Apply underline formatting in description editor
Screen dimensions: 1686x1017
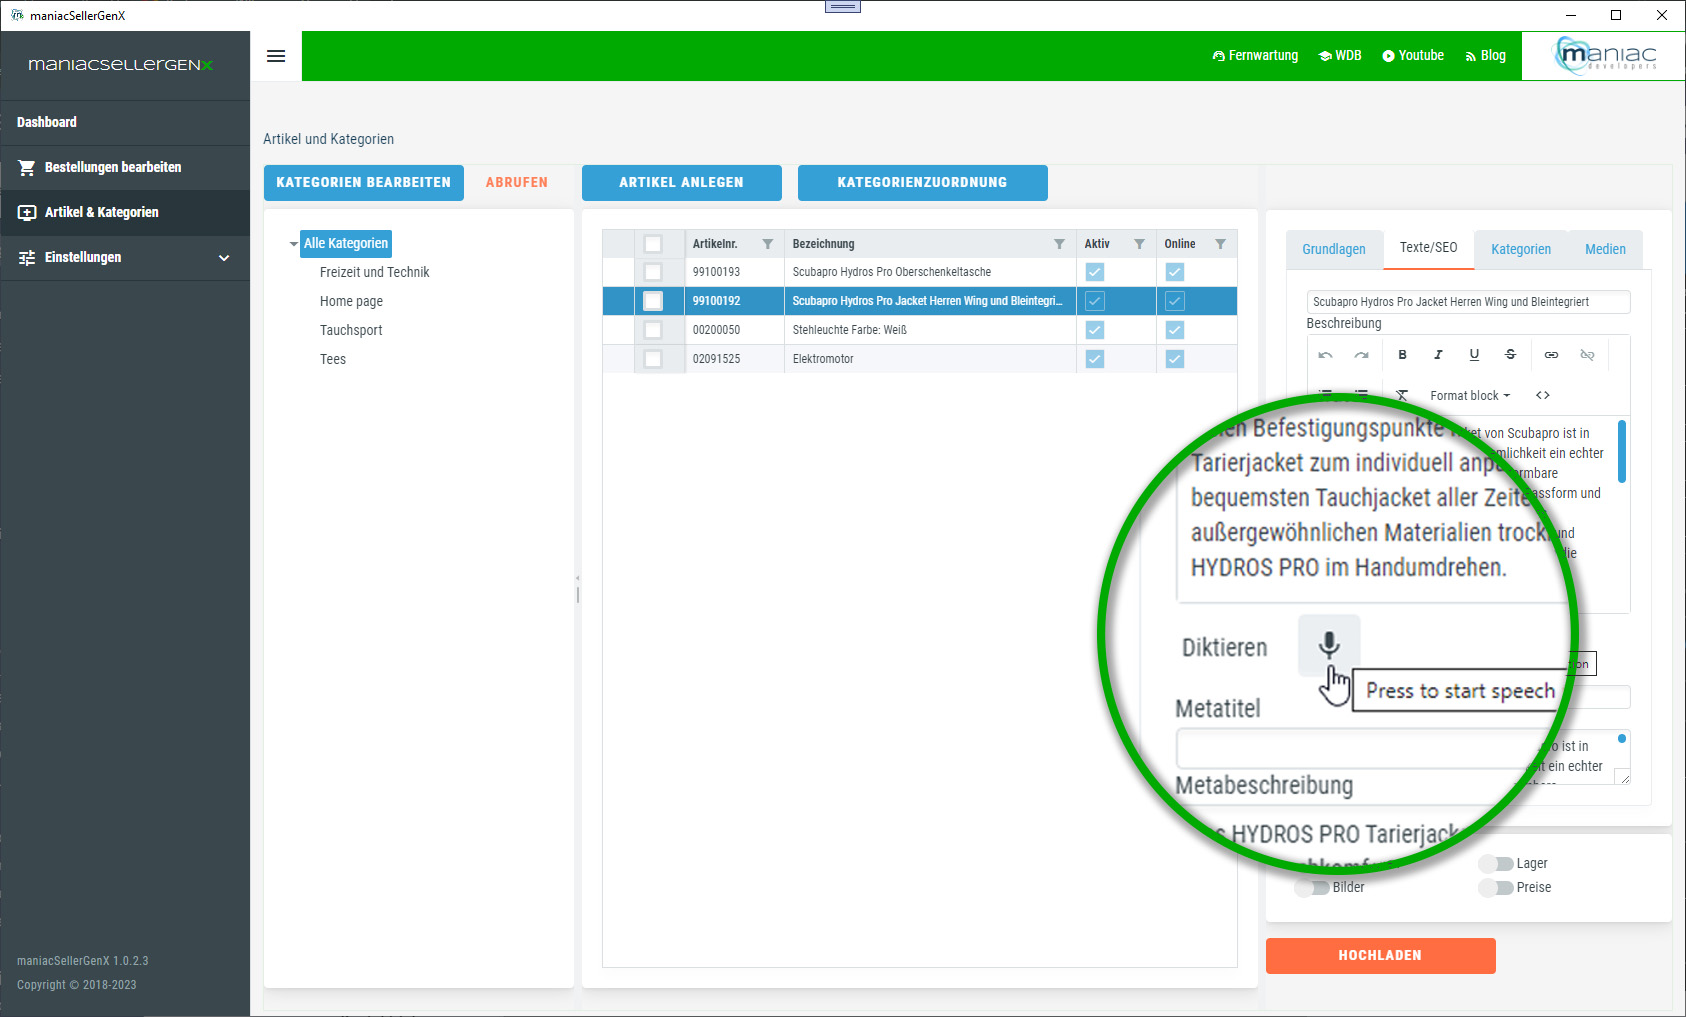[1474, 355]
